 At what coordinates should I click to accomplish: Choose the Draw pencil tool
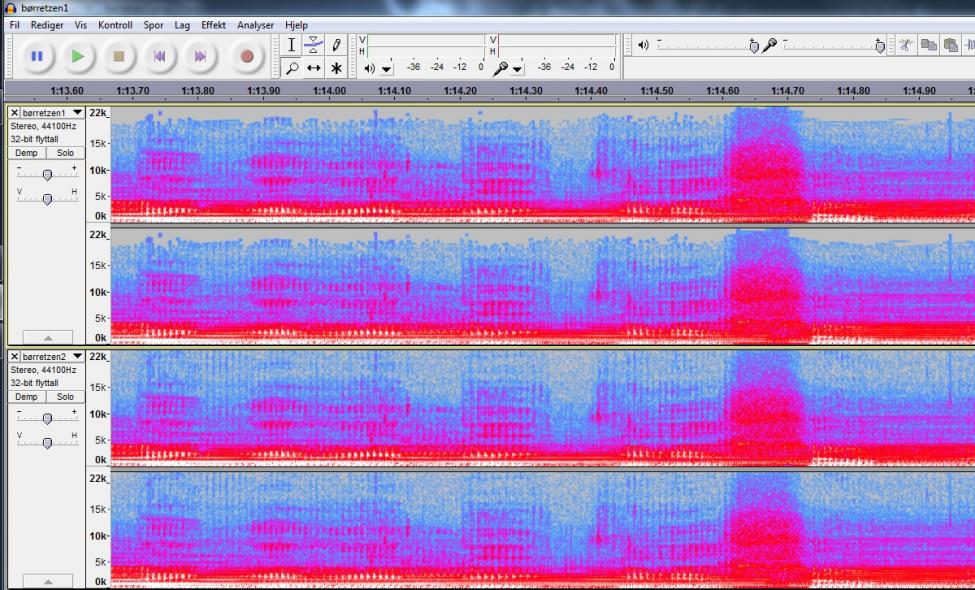point(337,45)
